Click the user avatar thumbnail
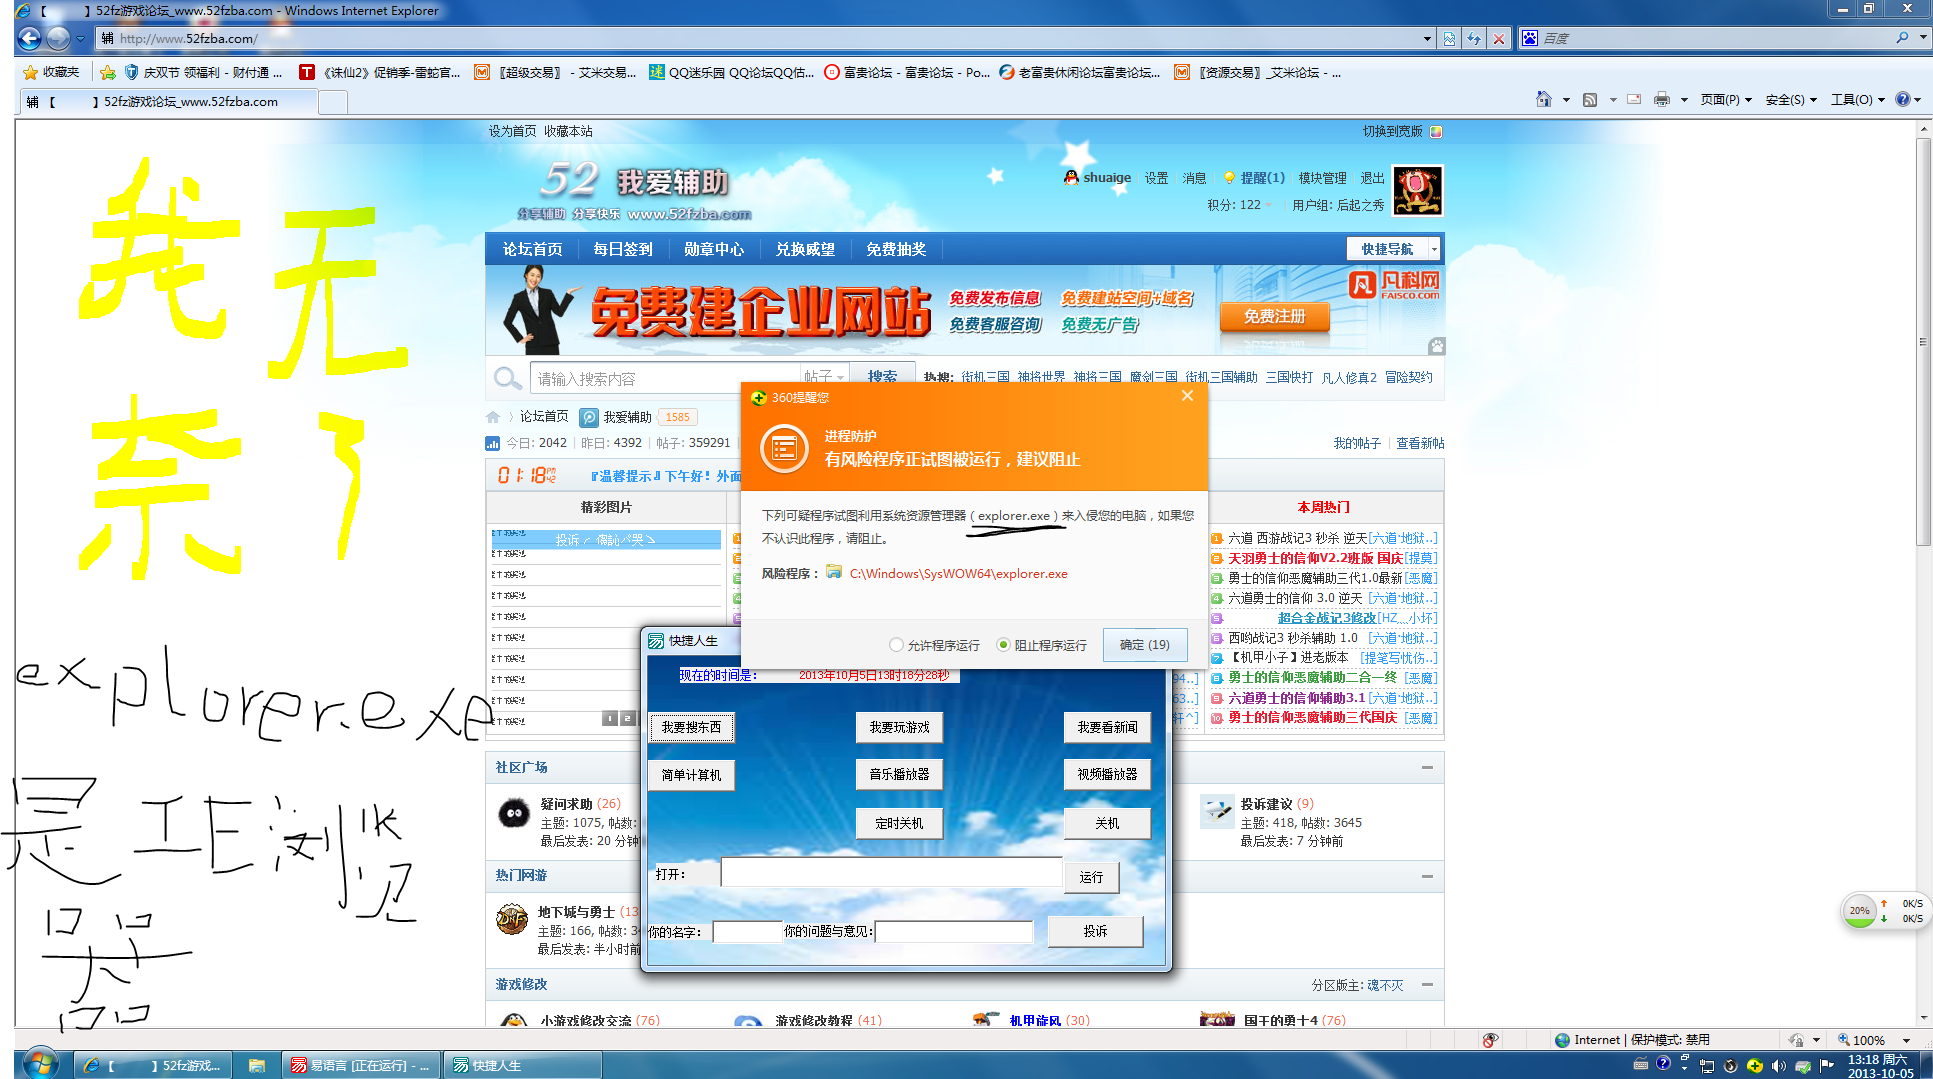Viewport: 1933px width, 1079px height. [1418, 190]
